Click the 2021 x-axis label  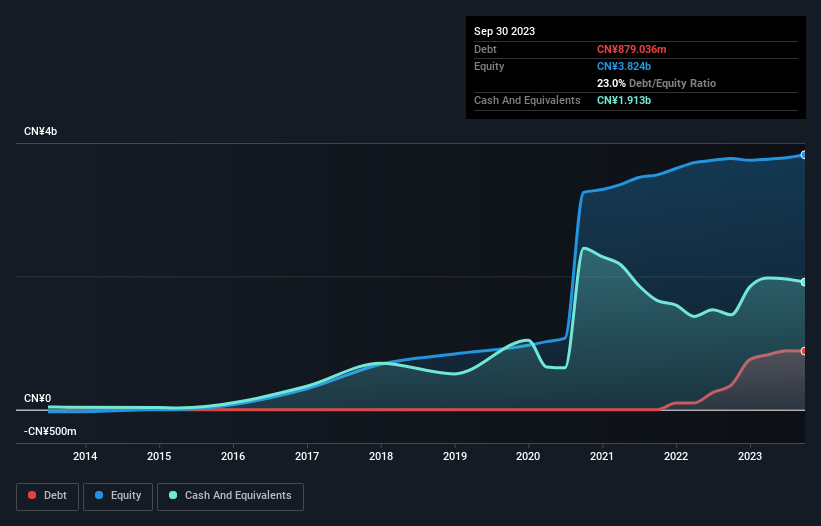point(602,456)
